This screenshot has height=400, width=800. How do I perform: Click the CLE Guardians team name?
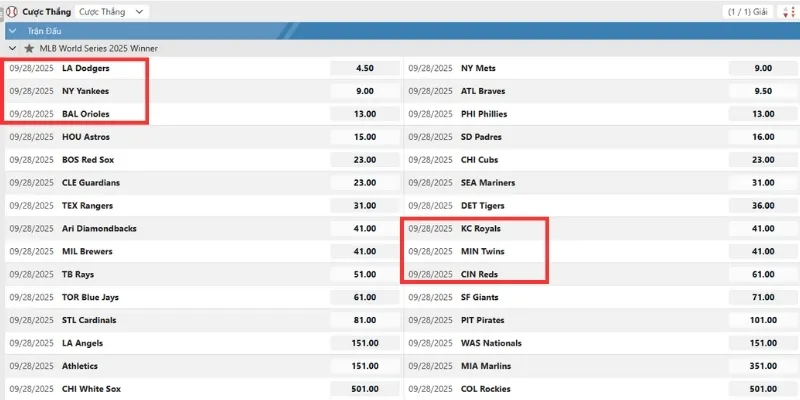(91, 183)
